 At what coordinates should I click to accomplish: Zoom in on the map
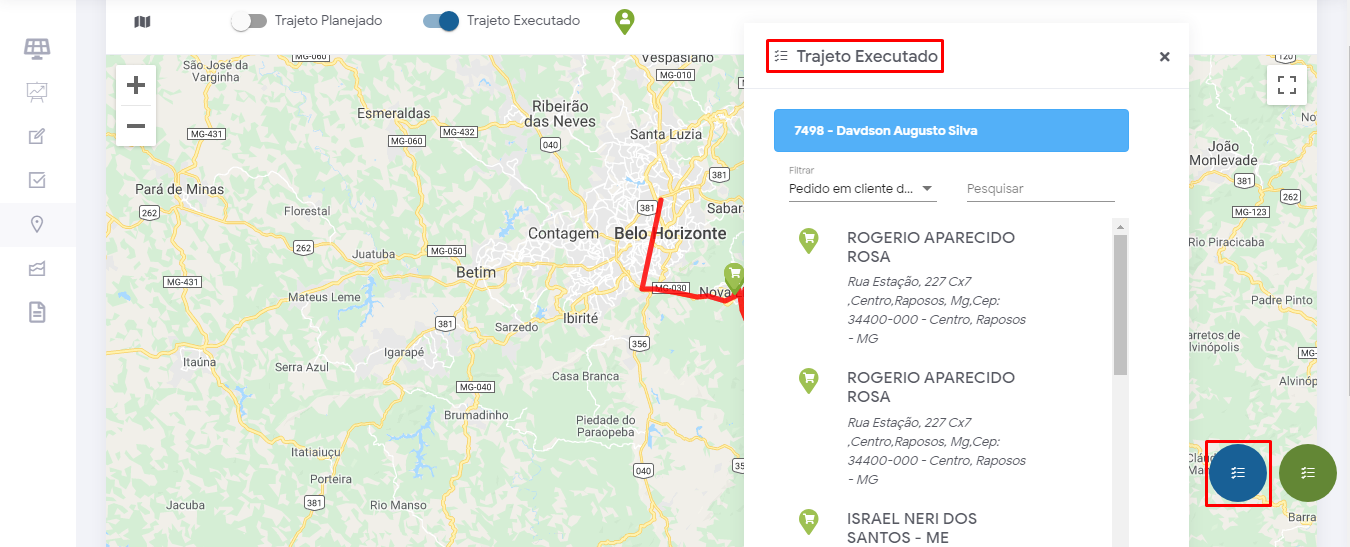tap(136, 86)
